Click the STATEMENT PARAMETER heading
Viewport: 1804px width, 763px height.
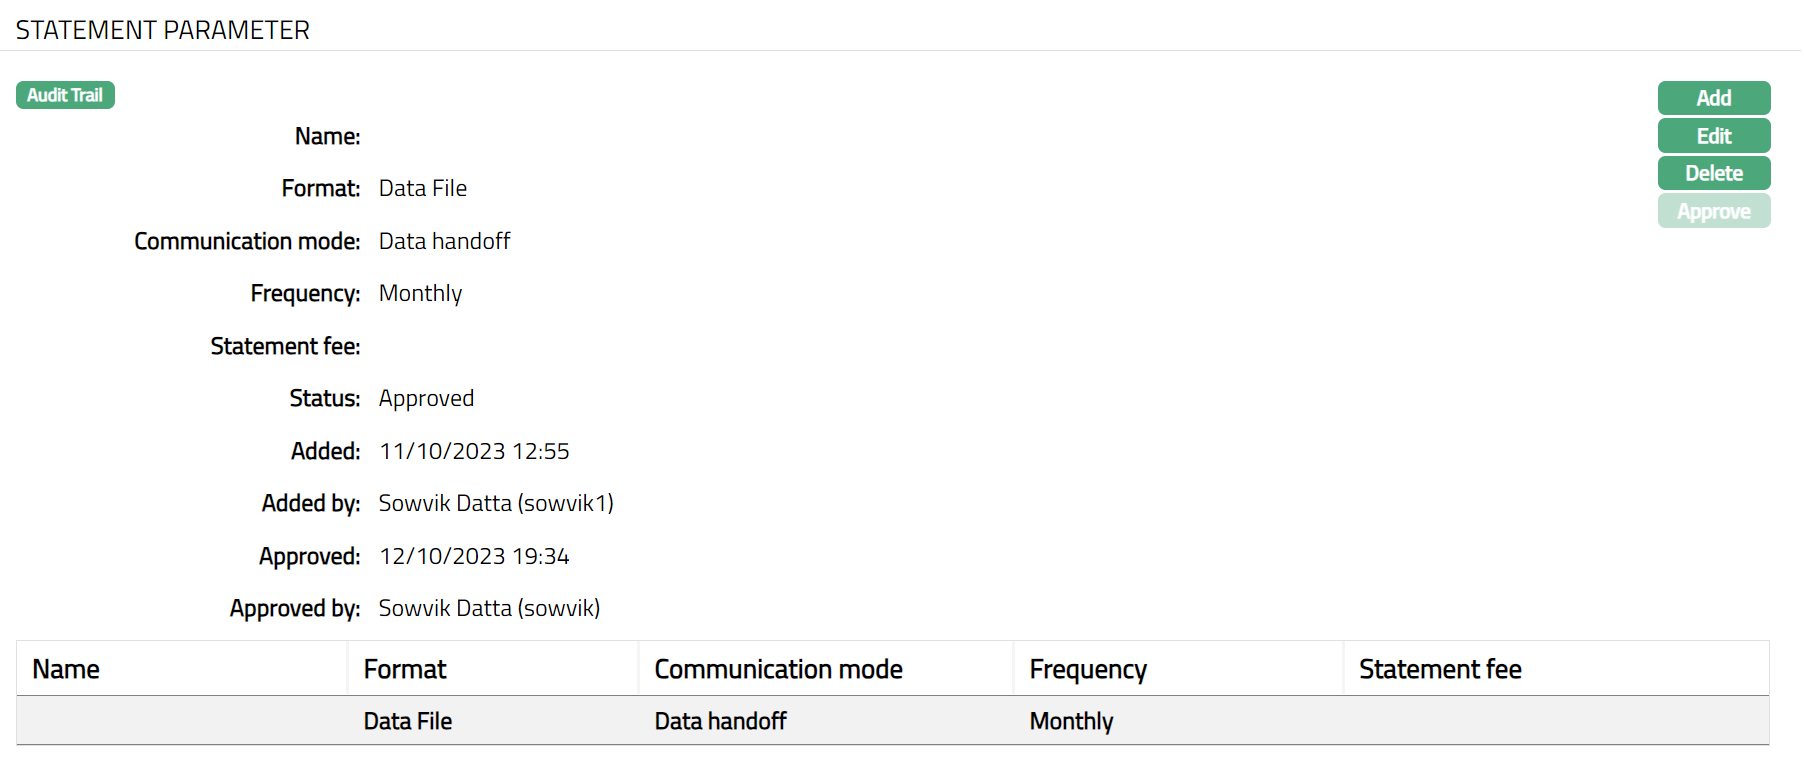tap(163, 30)
